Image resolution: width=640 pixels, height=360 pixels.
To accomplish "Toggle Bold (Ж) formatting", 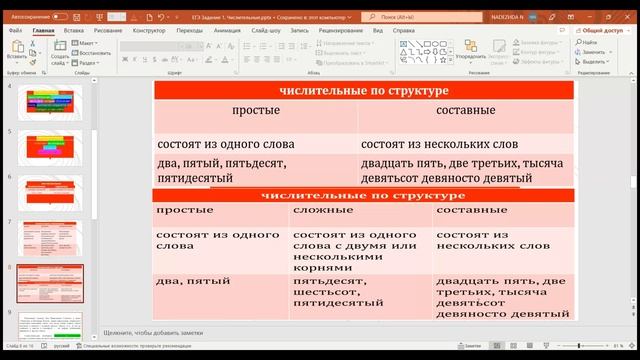I will (125, 60).
